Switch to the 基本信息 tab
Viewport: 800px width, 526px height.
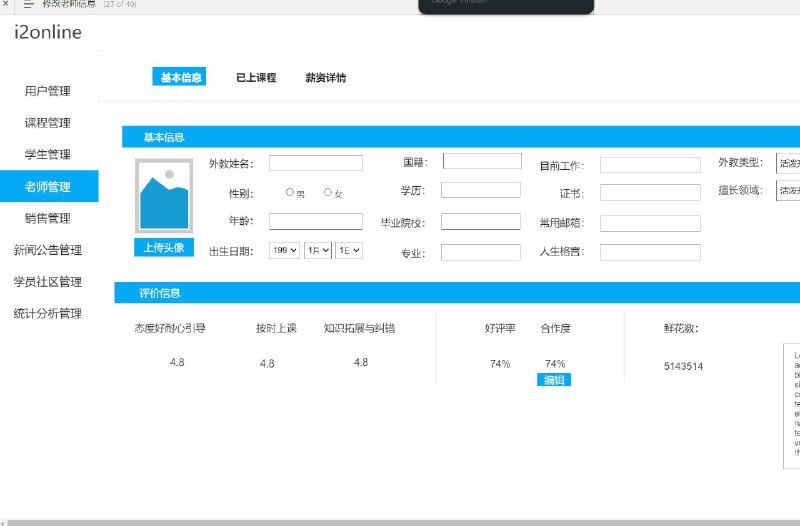179,77
